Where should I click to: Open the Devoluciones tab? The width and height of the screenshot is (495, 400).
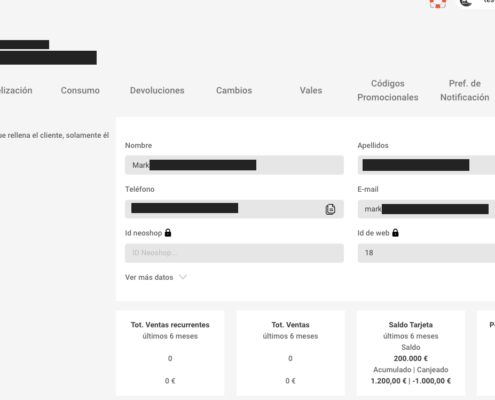coord(157,90)
